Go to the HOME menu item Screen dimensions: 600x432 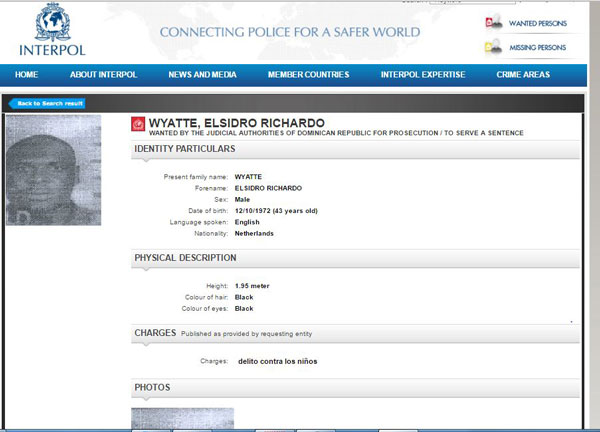point(26,75)
